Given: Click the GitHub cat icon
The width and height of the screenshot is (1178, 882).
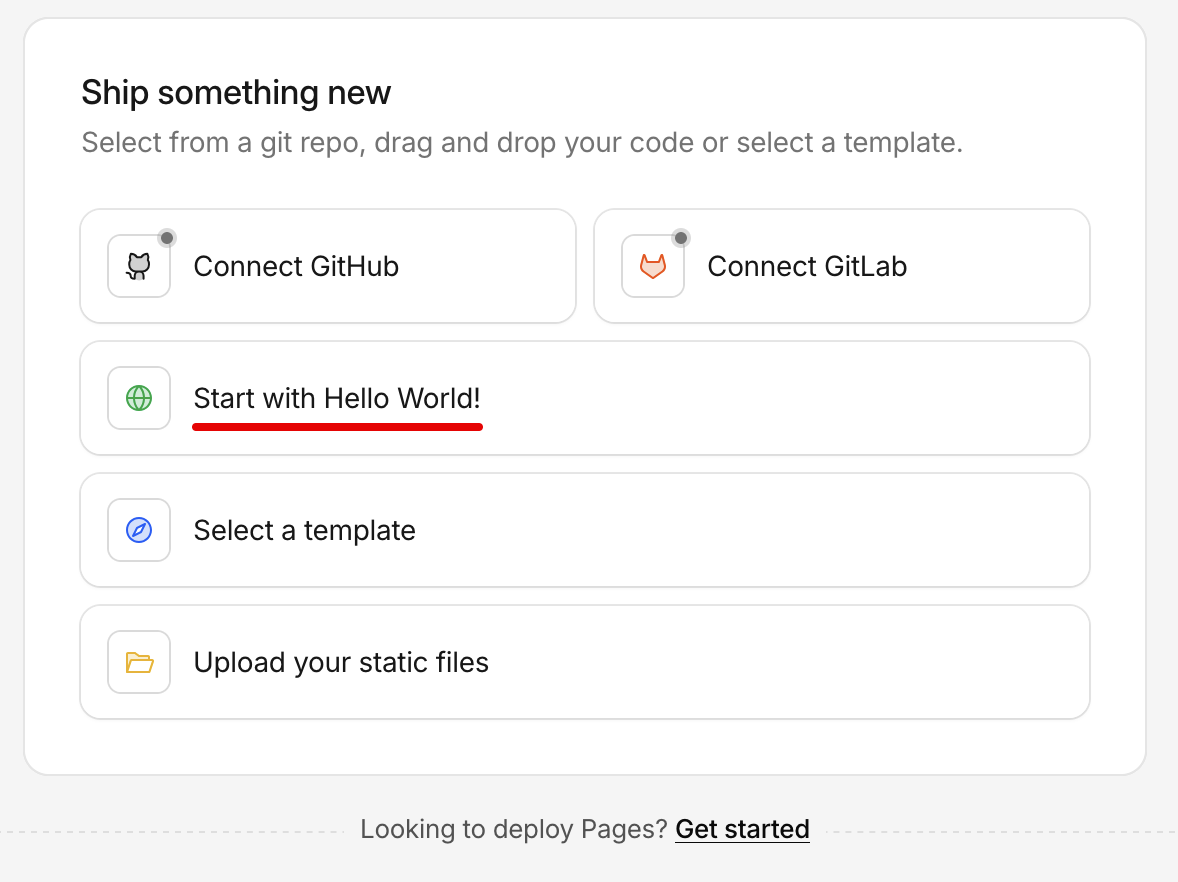Looking at the screenshot, I should 139,266.
